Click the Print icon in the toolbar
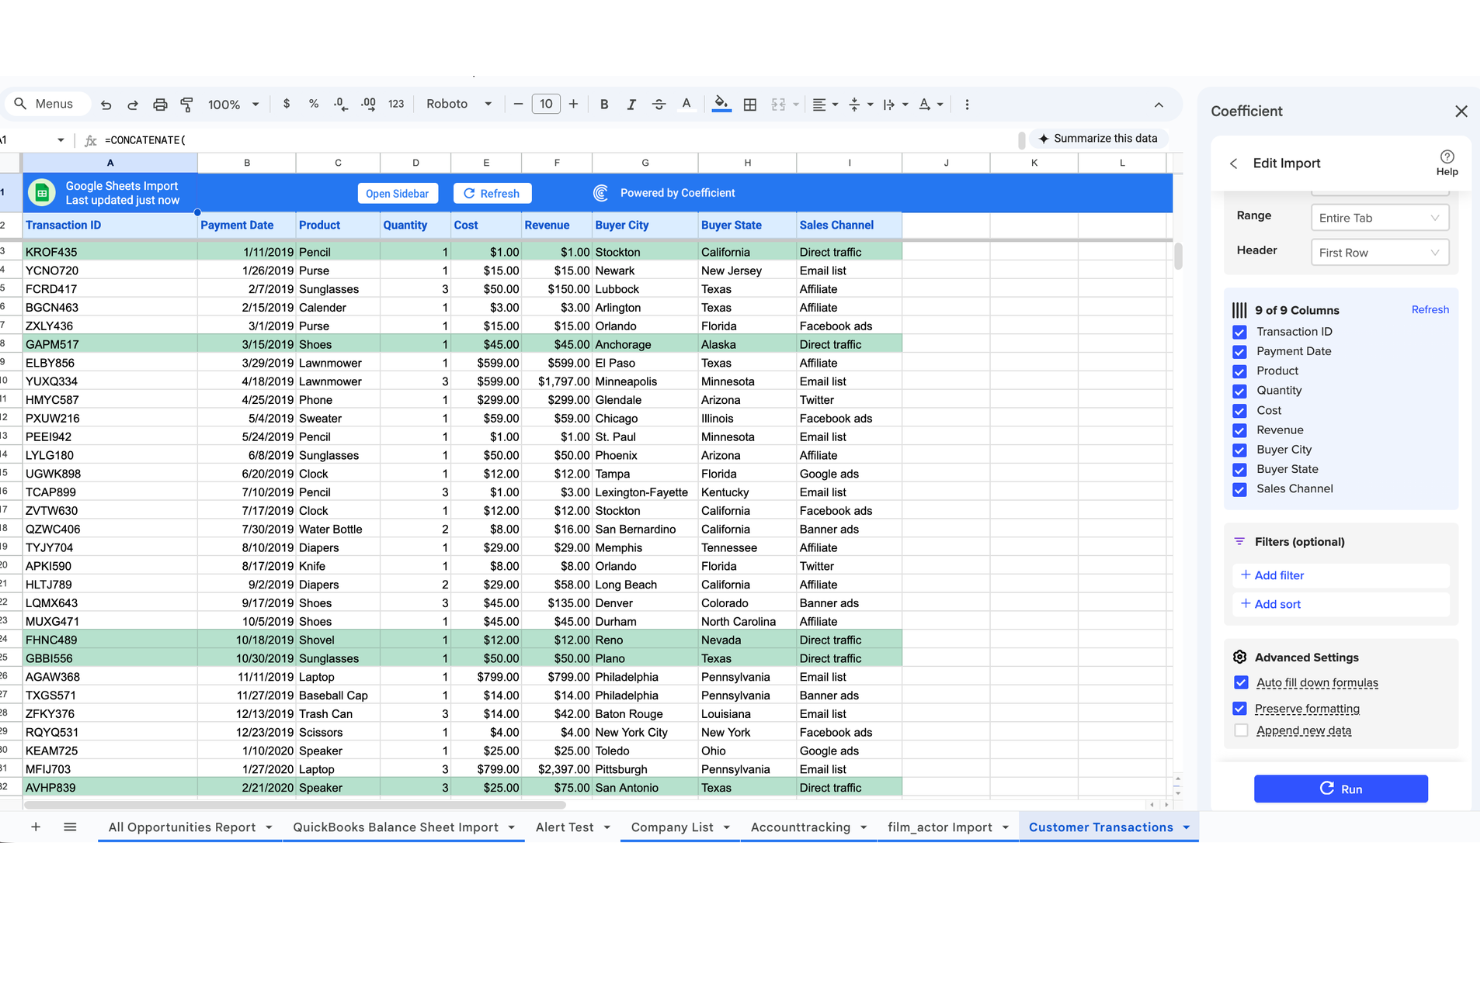1480x987 pixels. pos(160,103)
